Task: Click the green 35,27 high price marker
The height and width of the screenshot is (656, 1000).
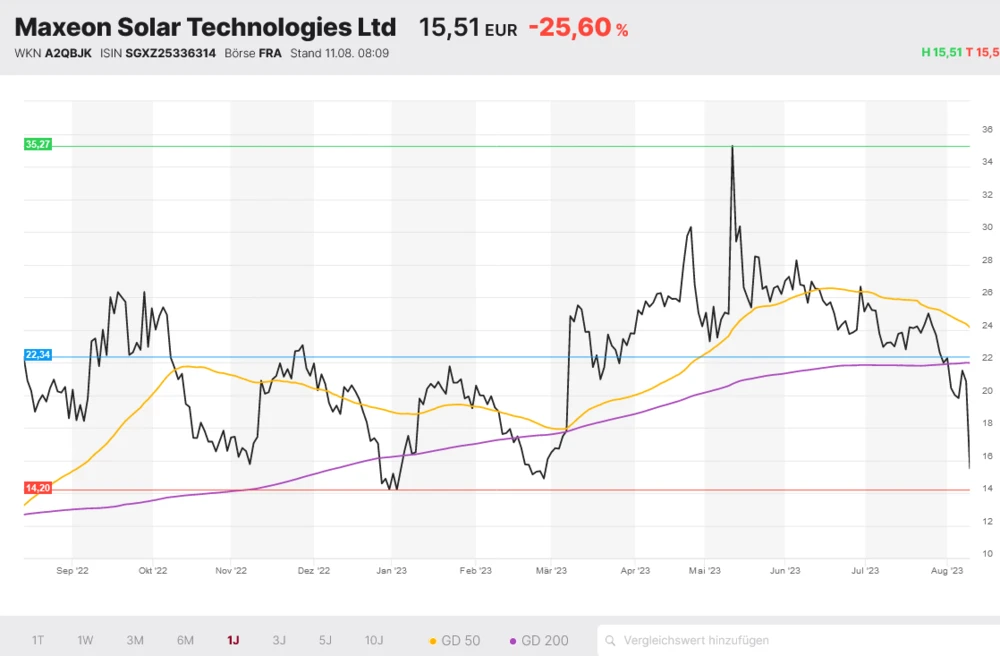Action: click(x=37, y=145)
